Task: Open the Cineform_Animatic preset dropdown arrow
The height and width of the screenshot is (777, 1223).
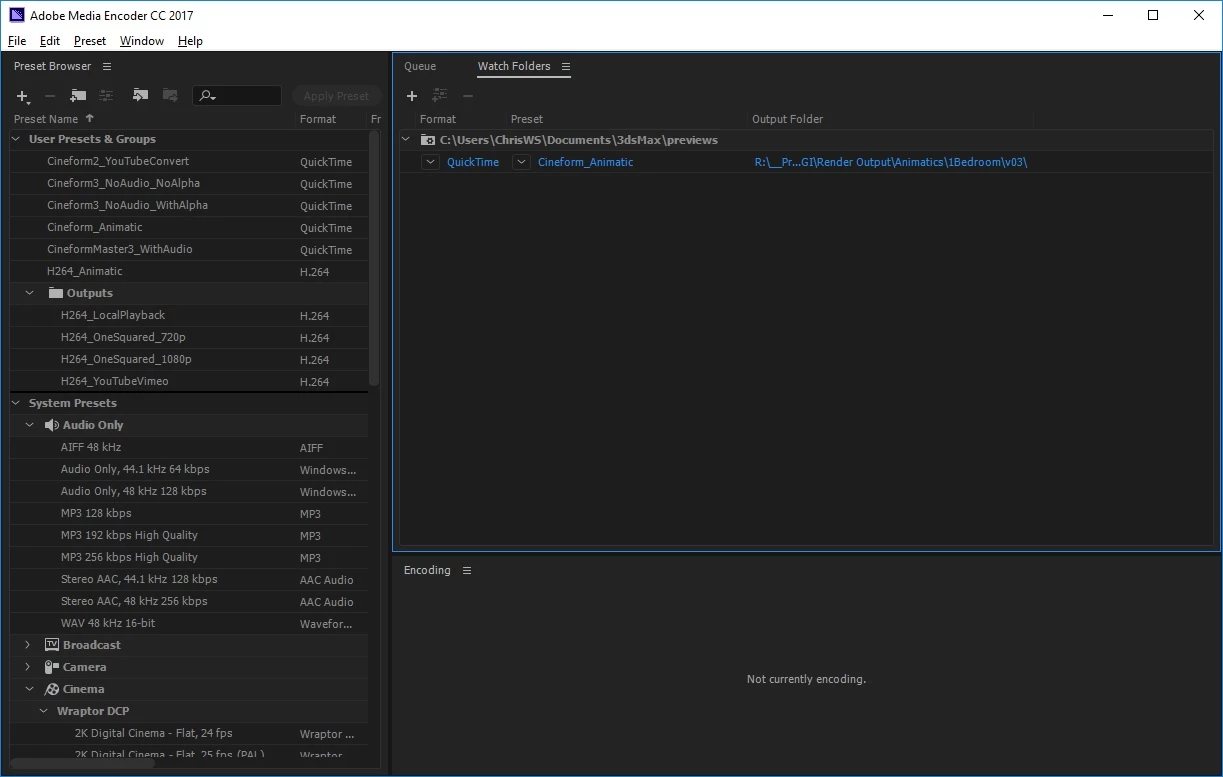Action: 521,162
